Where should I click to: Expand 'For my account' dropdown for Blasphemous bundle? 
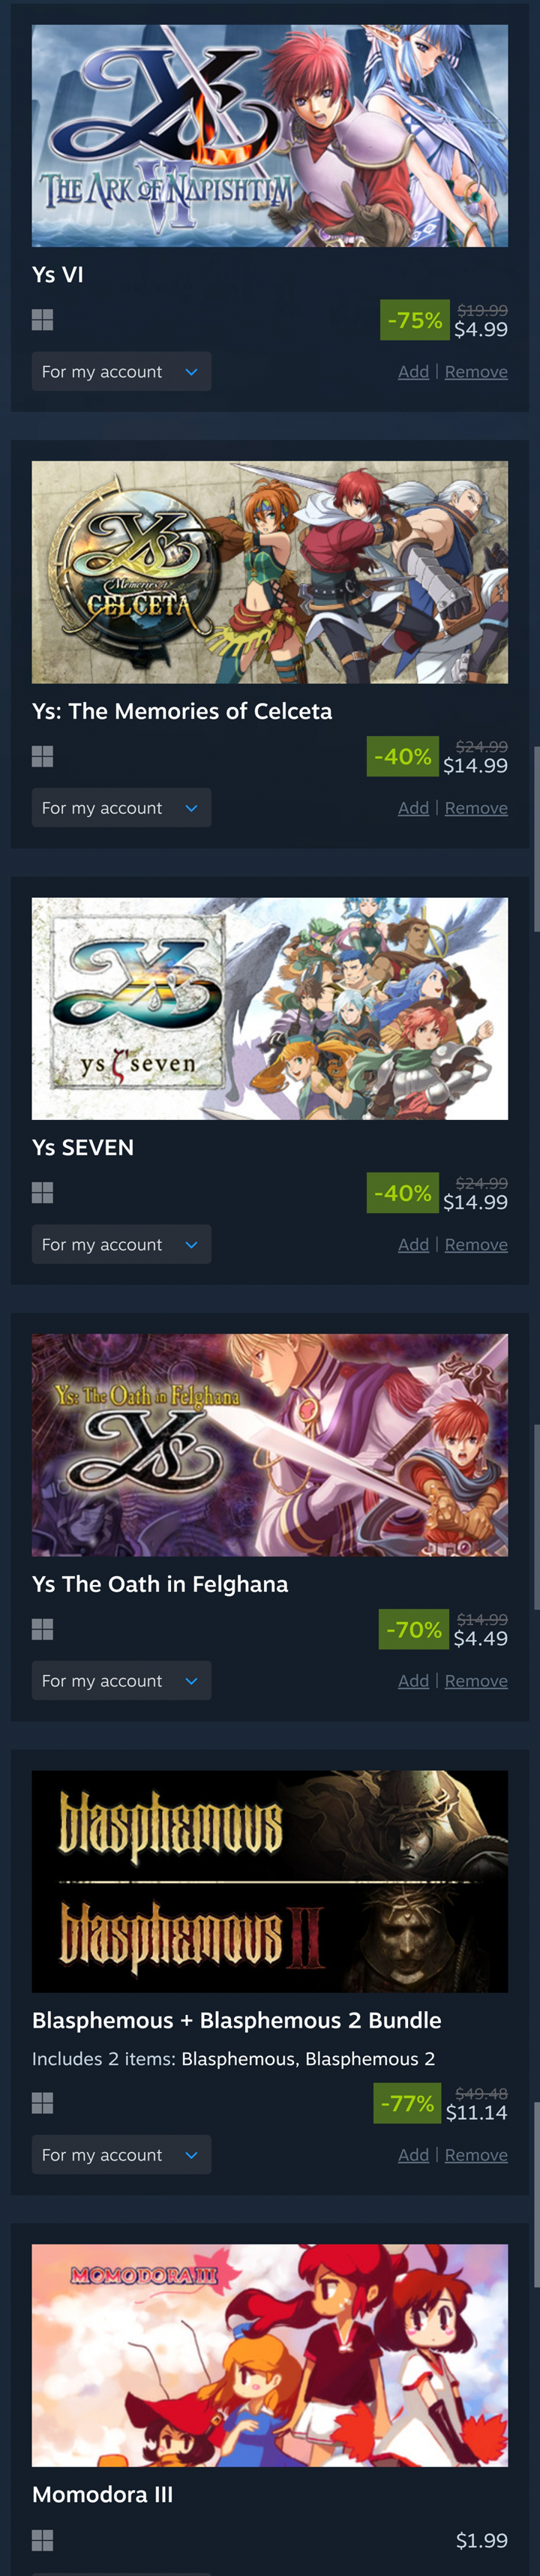click(121, 2154)
